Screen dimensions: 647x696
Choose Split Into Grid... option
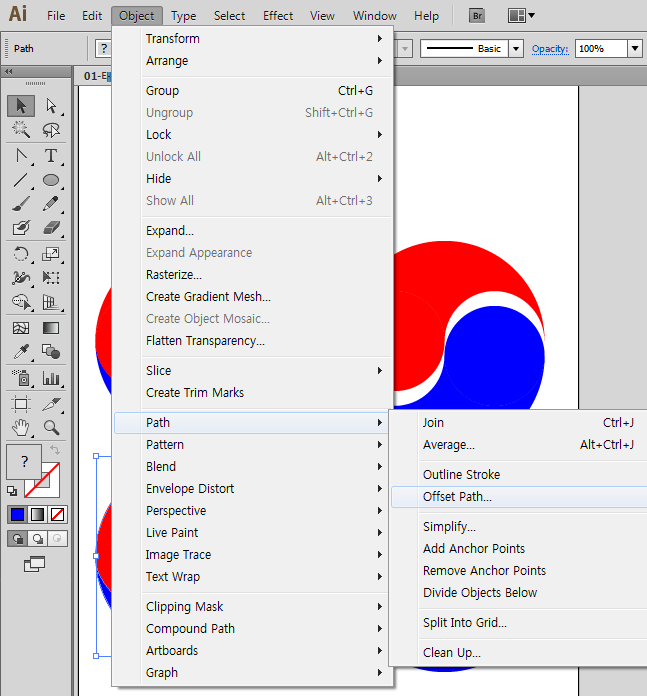coord(519,623)
